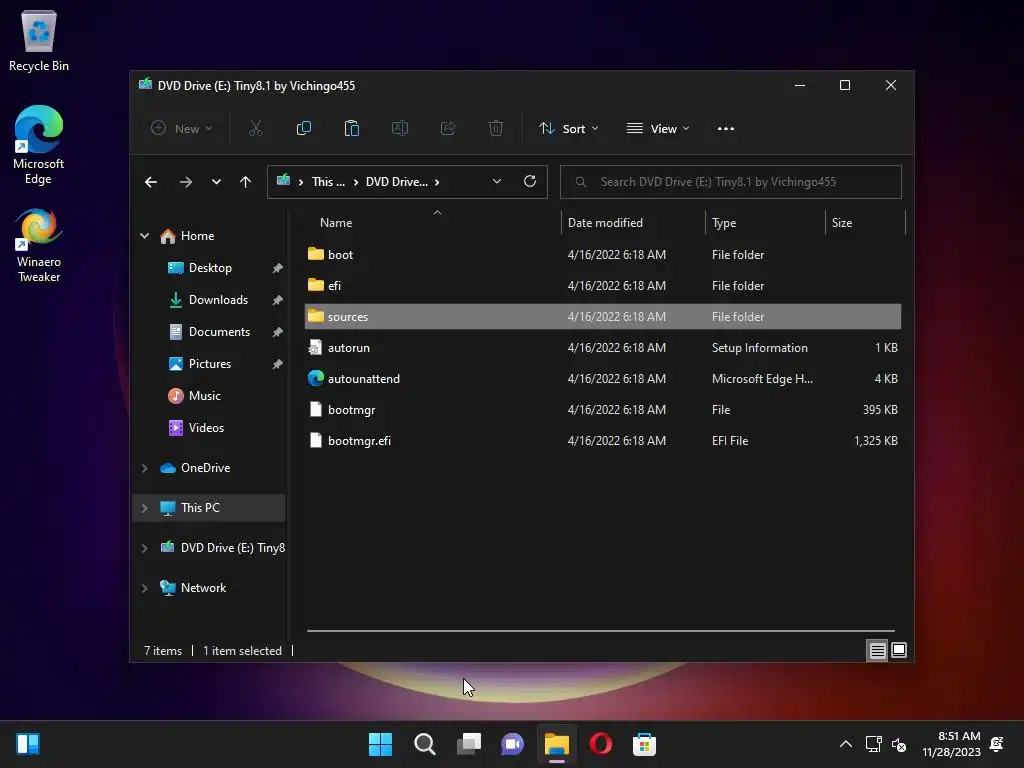Click the 'This ...' breadcrumb segment

click(x=328, y=182)
